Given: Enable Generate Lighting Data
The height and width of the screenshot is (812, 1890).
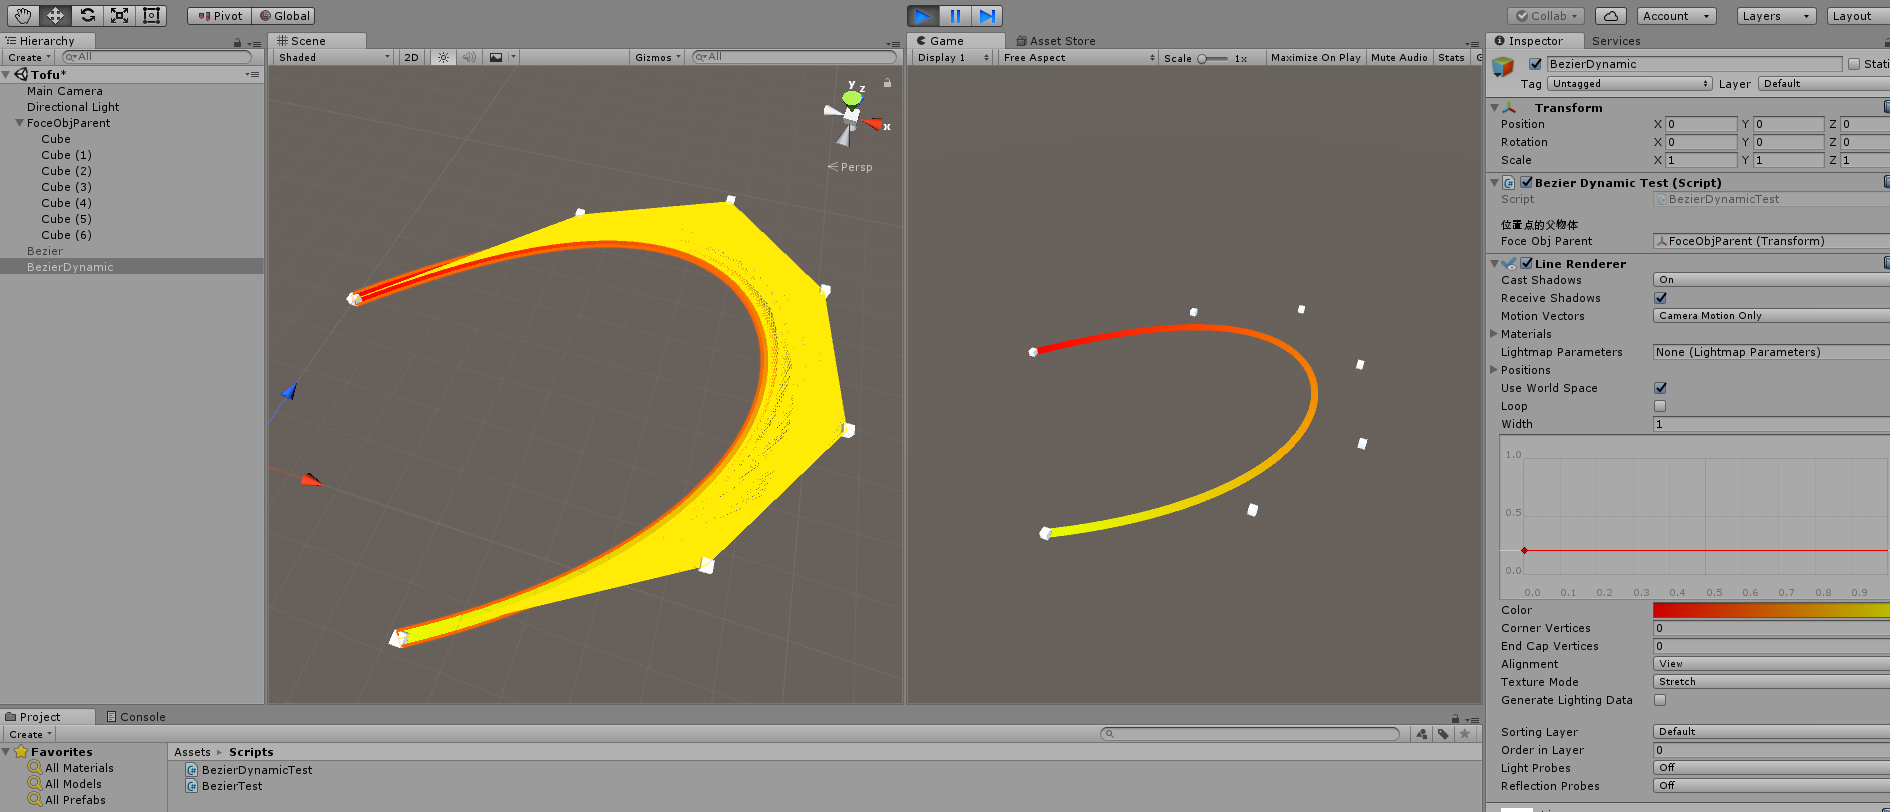Looking at the screenshot, I should click(x=1661, y=700).
